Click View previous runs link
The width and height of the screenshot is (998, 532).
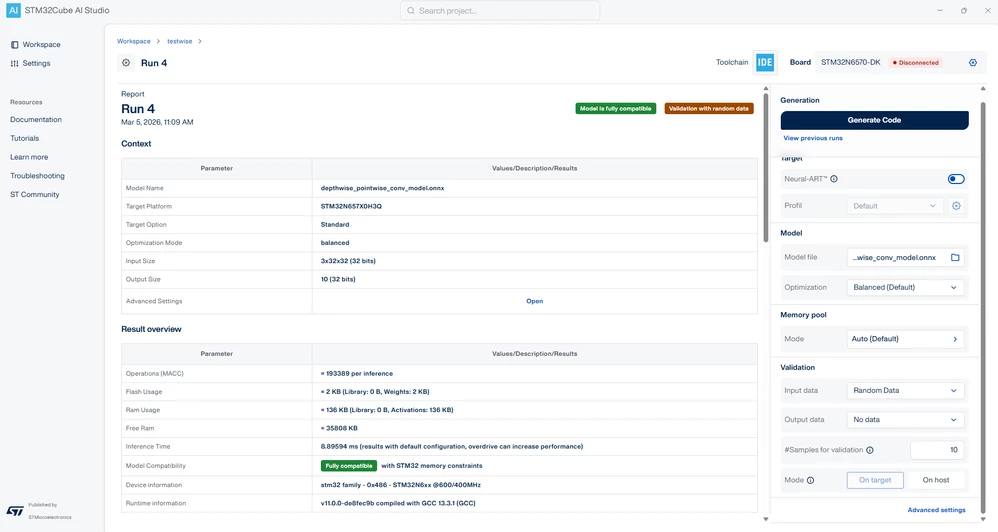813,138
